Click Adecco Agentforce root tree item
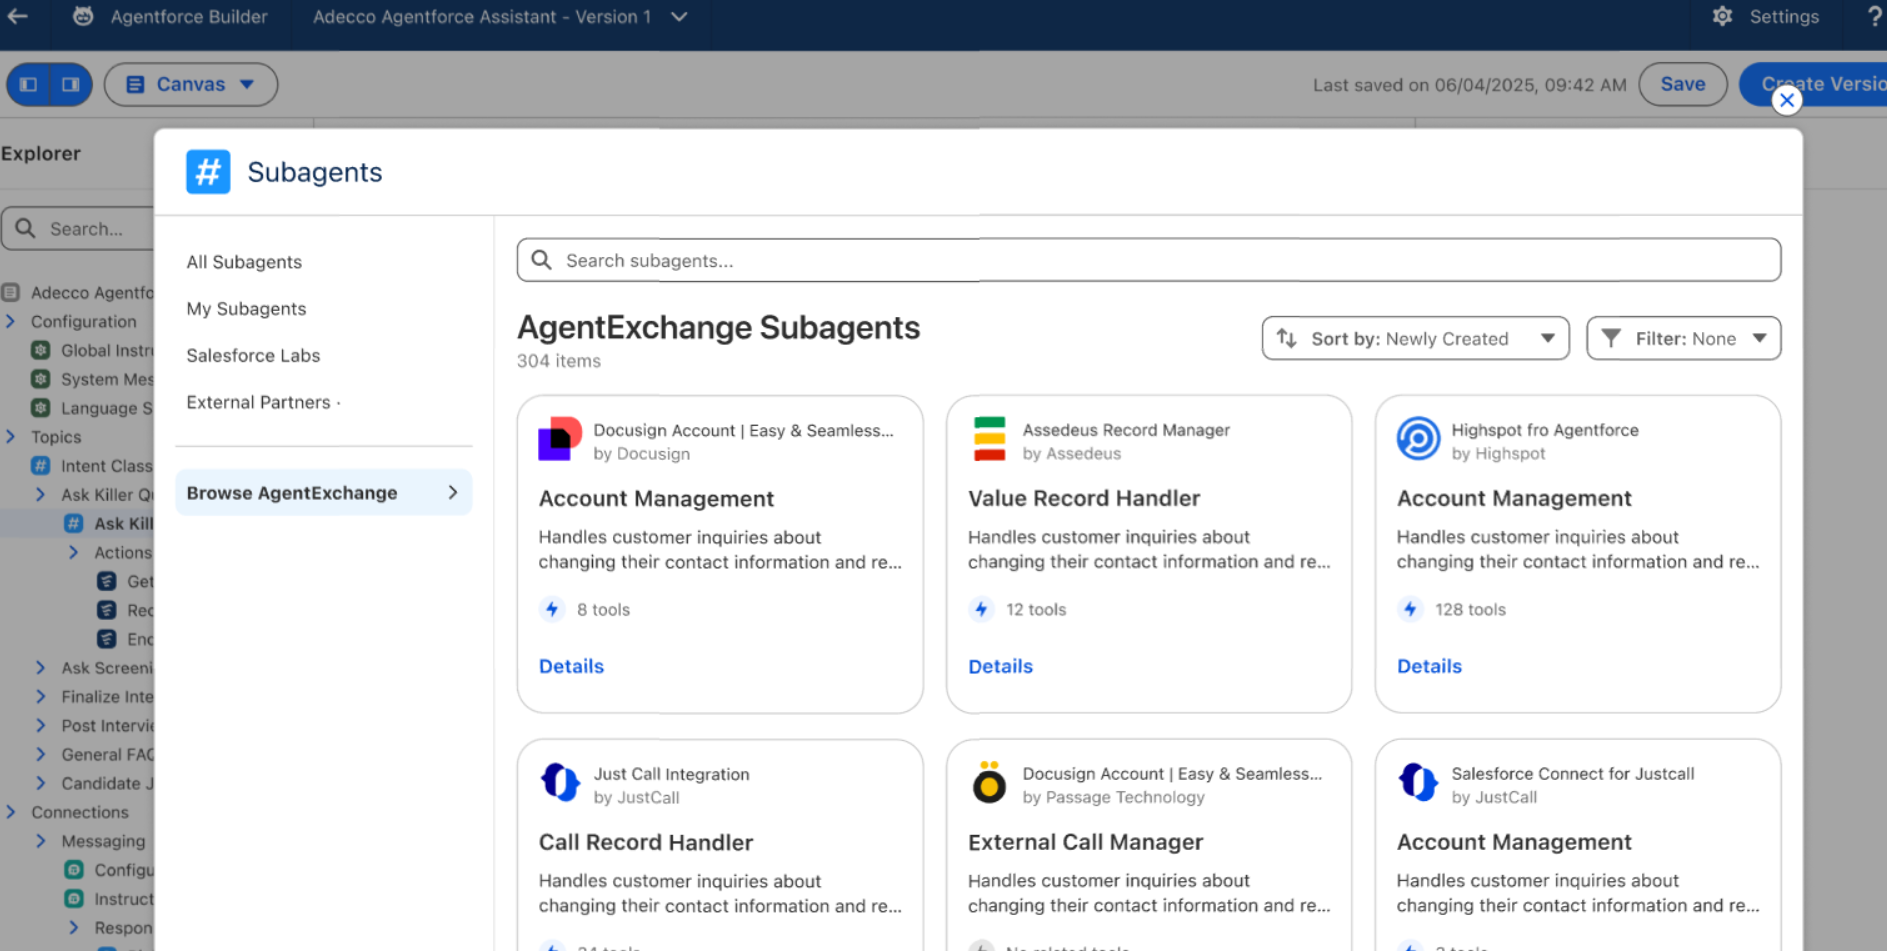Screen dimensions: 1887x951 [x=92, y=293]
